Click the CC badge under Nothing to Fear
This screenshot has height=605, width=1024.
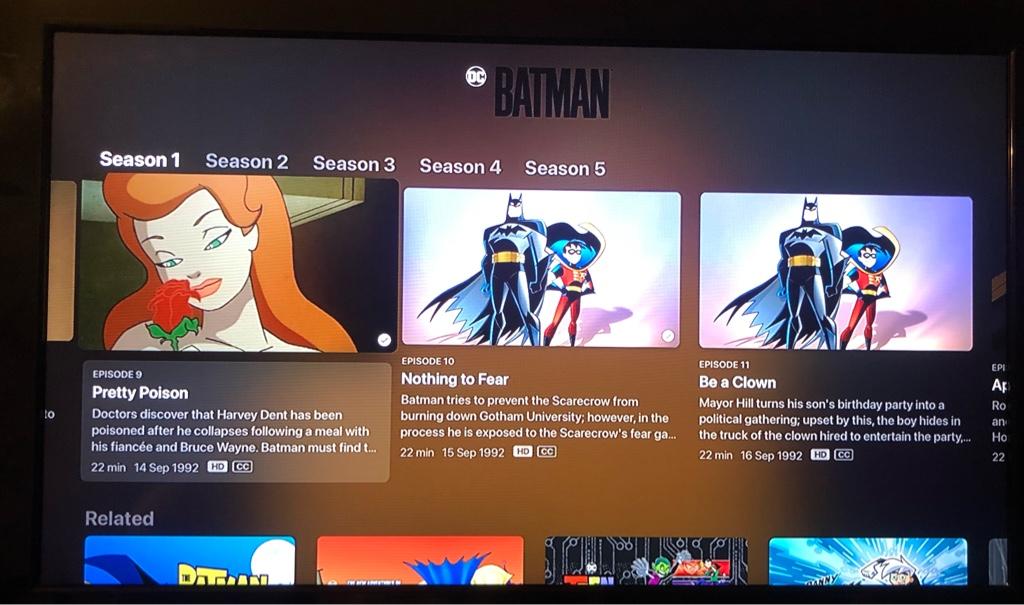tap(547, 451)
